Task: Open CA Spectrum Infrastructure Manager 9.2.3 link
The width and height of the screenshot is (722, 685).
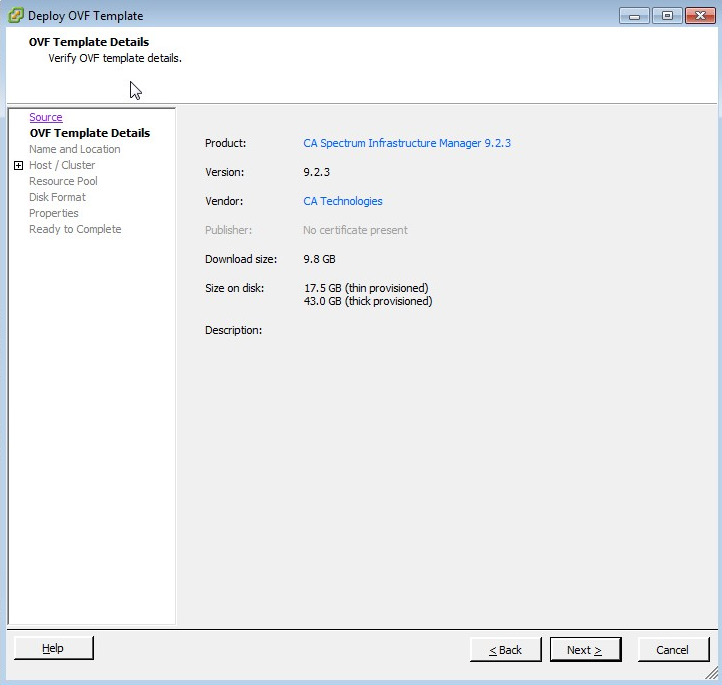Action: click(407, 143)
